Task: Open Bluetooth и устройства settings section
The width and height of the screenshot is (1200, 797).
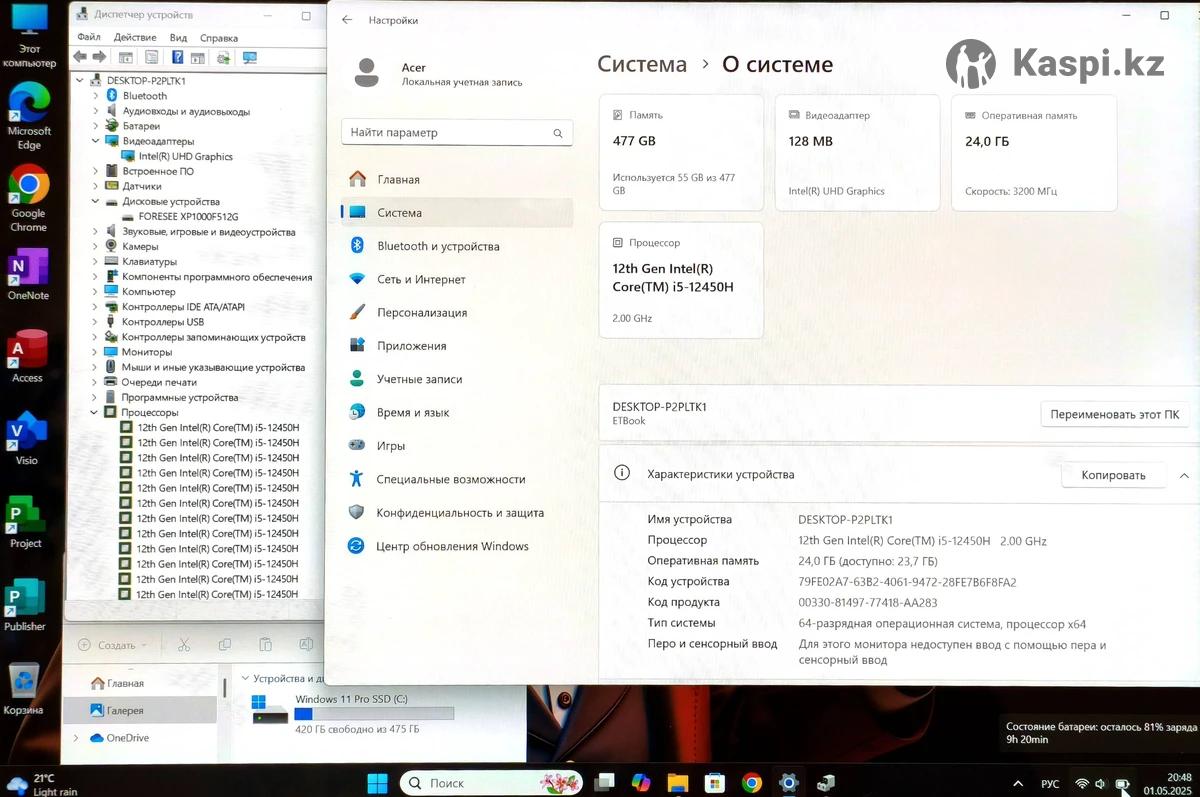Action: click(457, 246)
